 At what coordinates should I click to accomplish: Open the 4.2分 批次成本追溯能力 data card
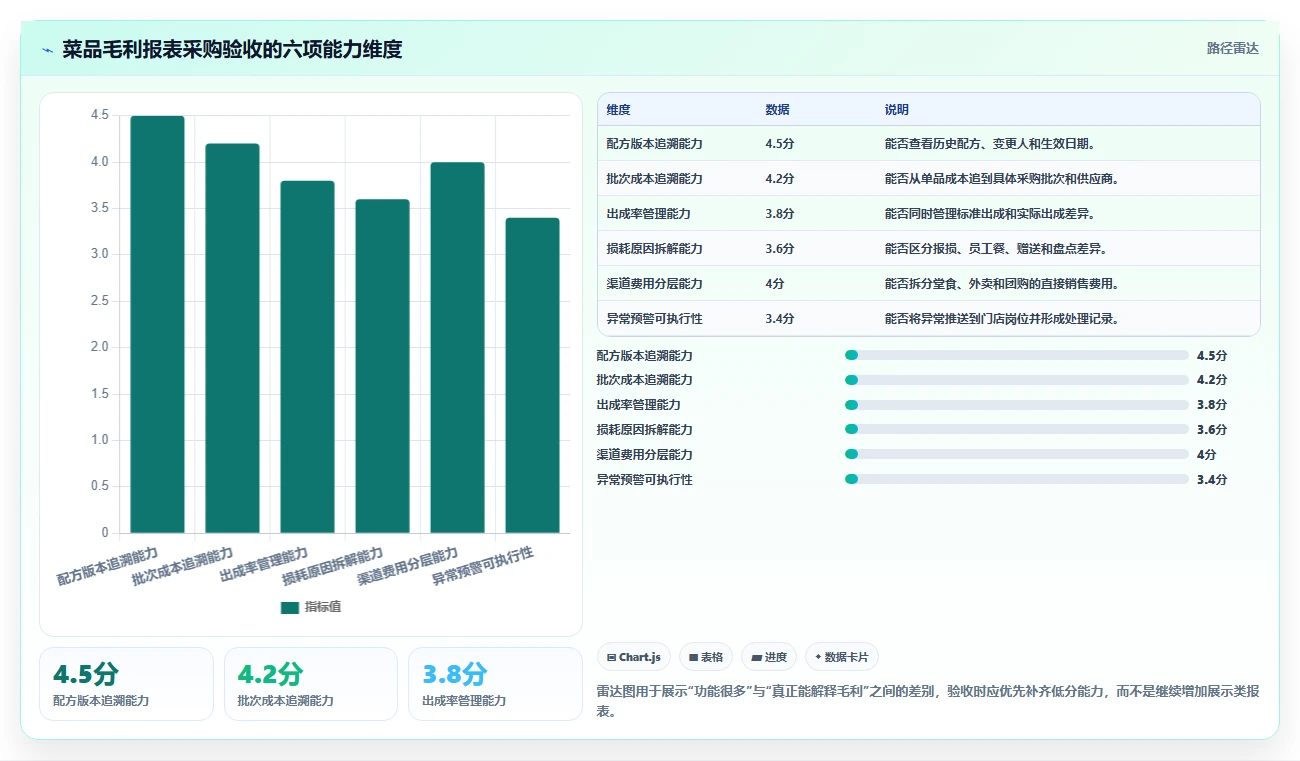(311, 684)
